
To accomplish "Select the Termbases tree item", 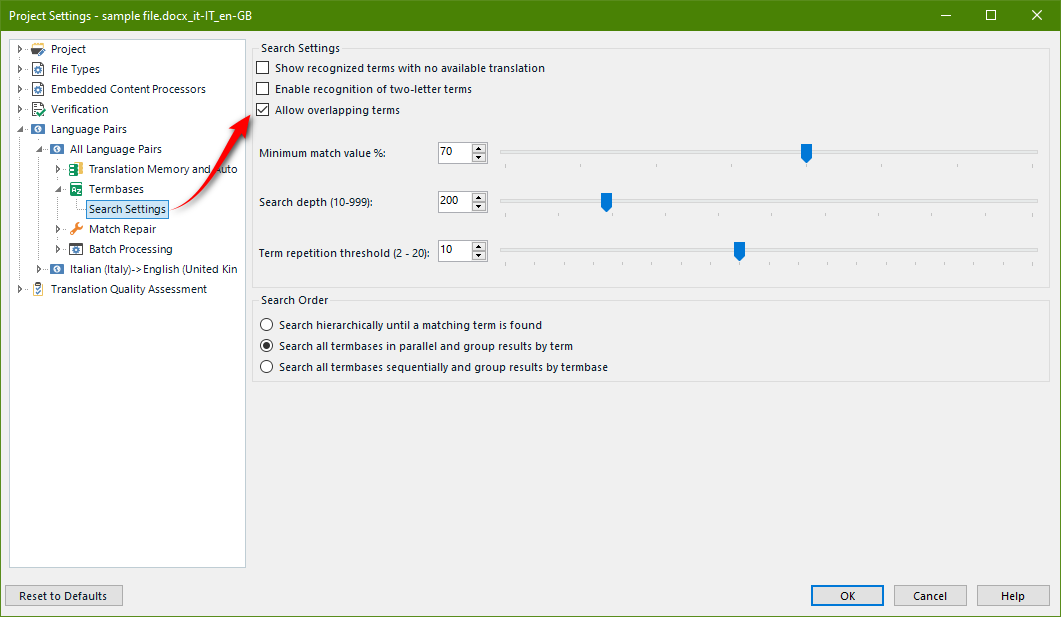I will point(116,189).
